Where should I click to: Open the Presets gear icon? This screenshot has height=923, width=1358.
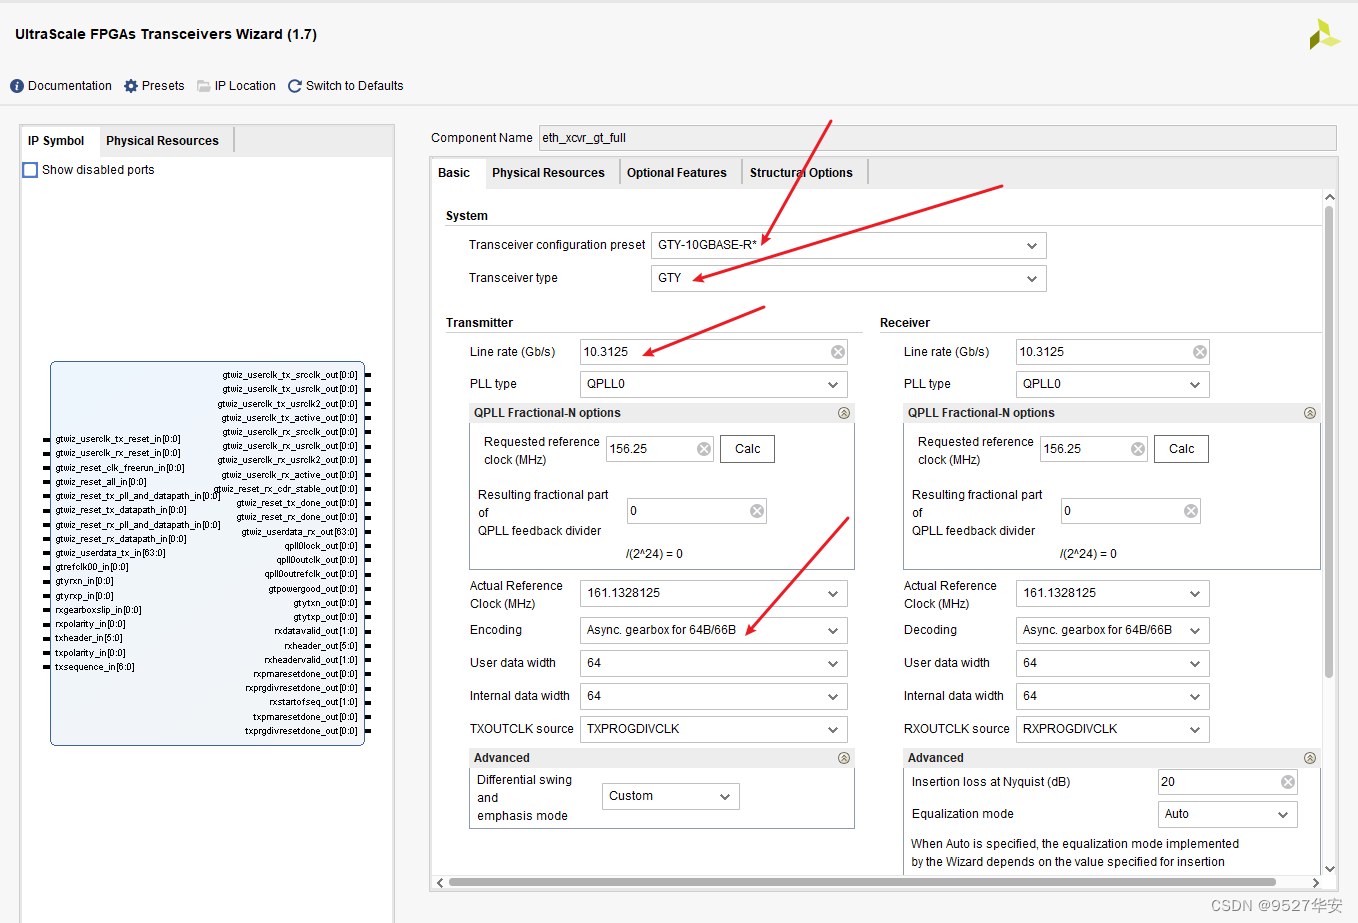pos(131,86)
